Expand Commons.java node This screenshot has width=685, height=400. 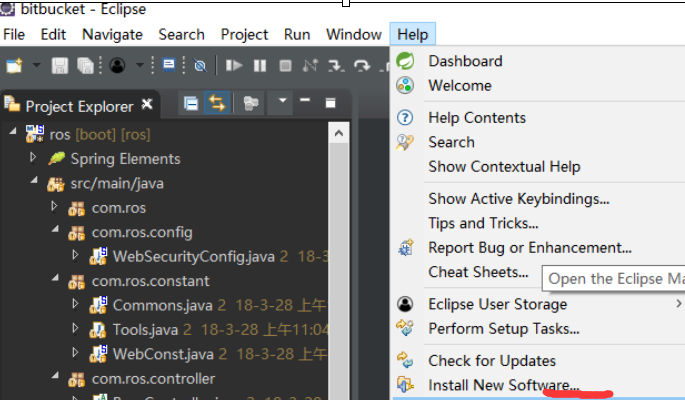coord(75,303)
